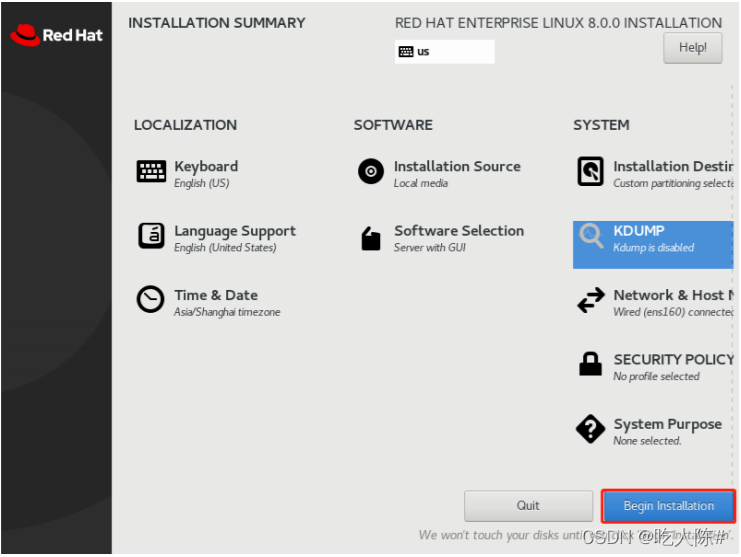Click 'English (United States)' language text

tap(225, 248)
